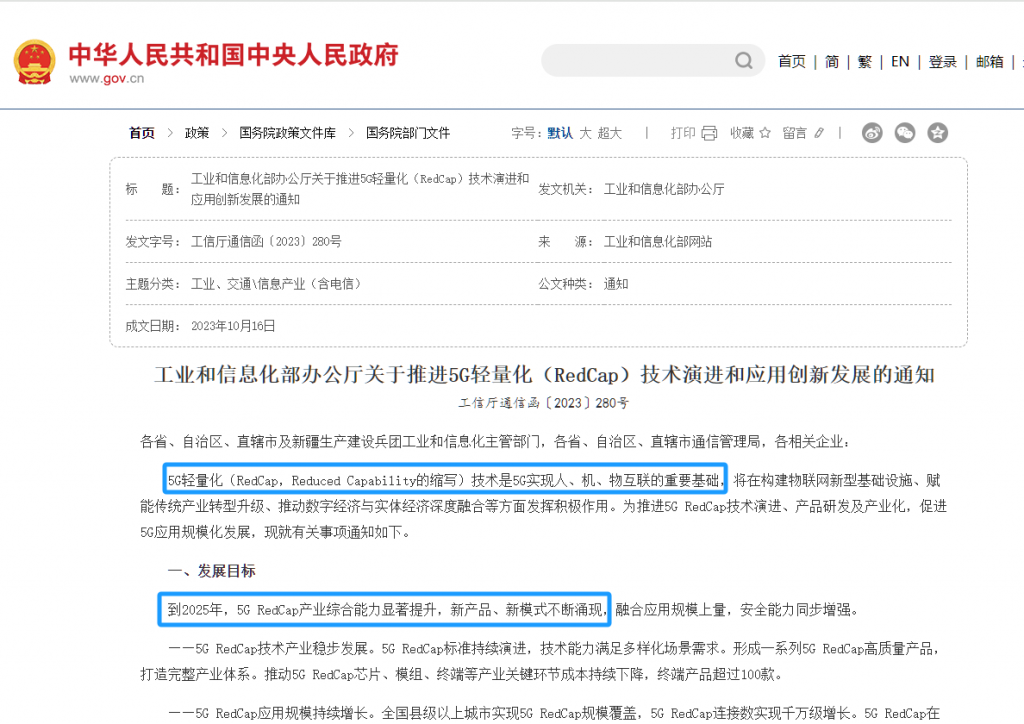Share to WeChat via round icon

point(904,133)
